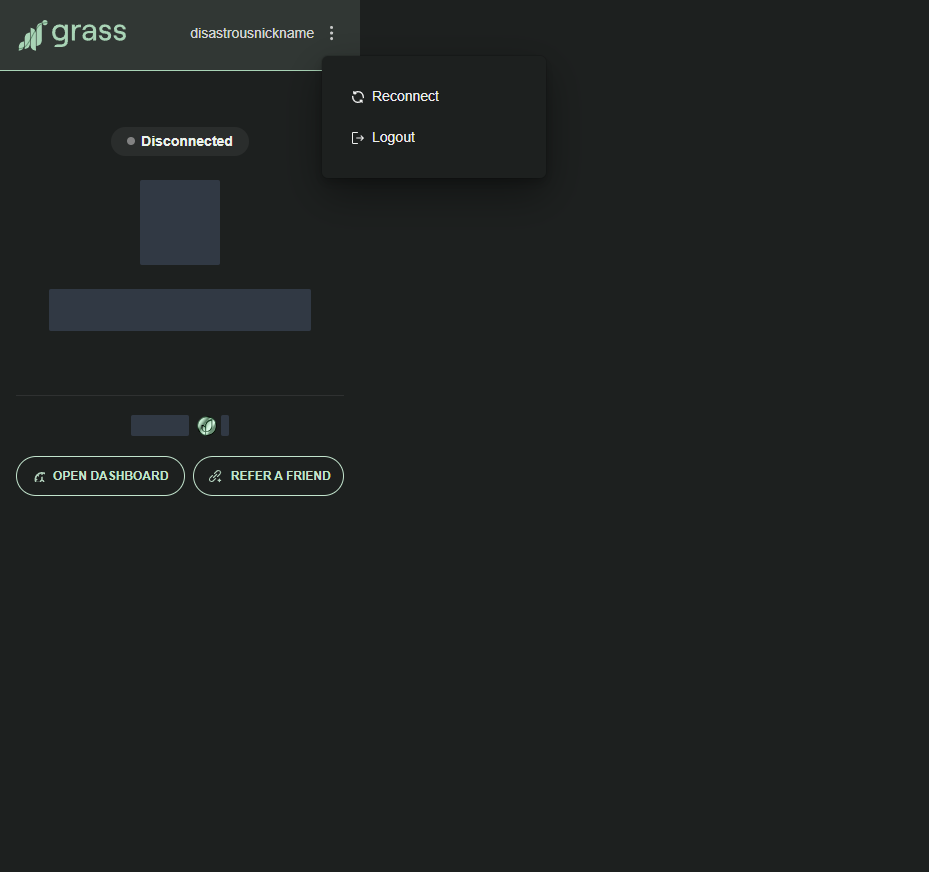The image size is (929, 872).
Task: Open the three-dot options menu
Action: tap(332, 33)
